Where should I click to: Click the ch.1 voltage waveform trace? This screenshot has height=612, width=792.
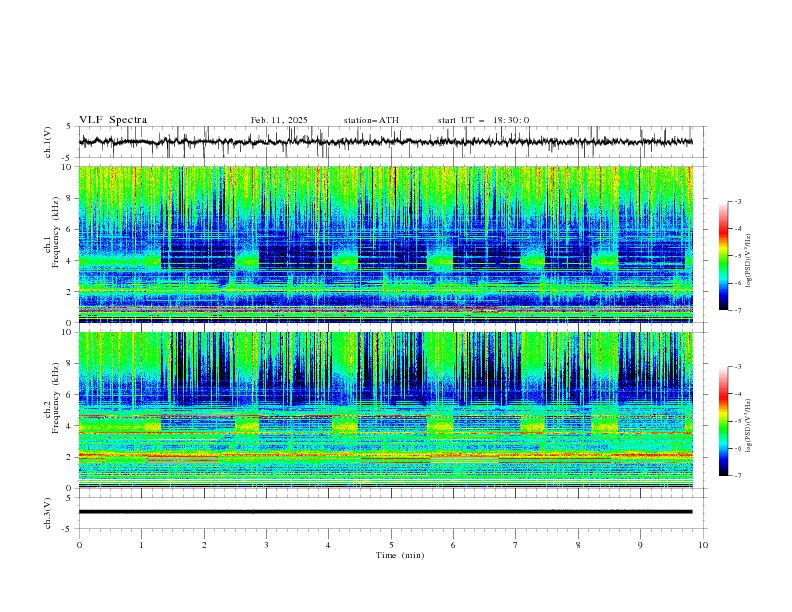(386, 142)
